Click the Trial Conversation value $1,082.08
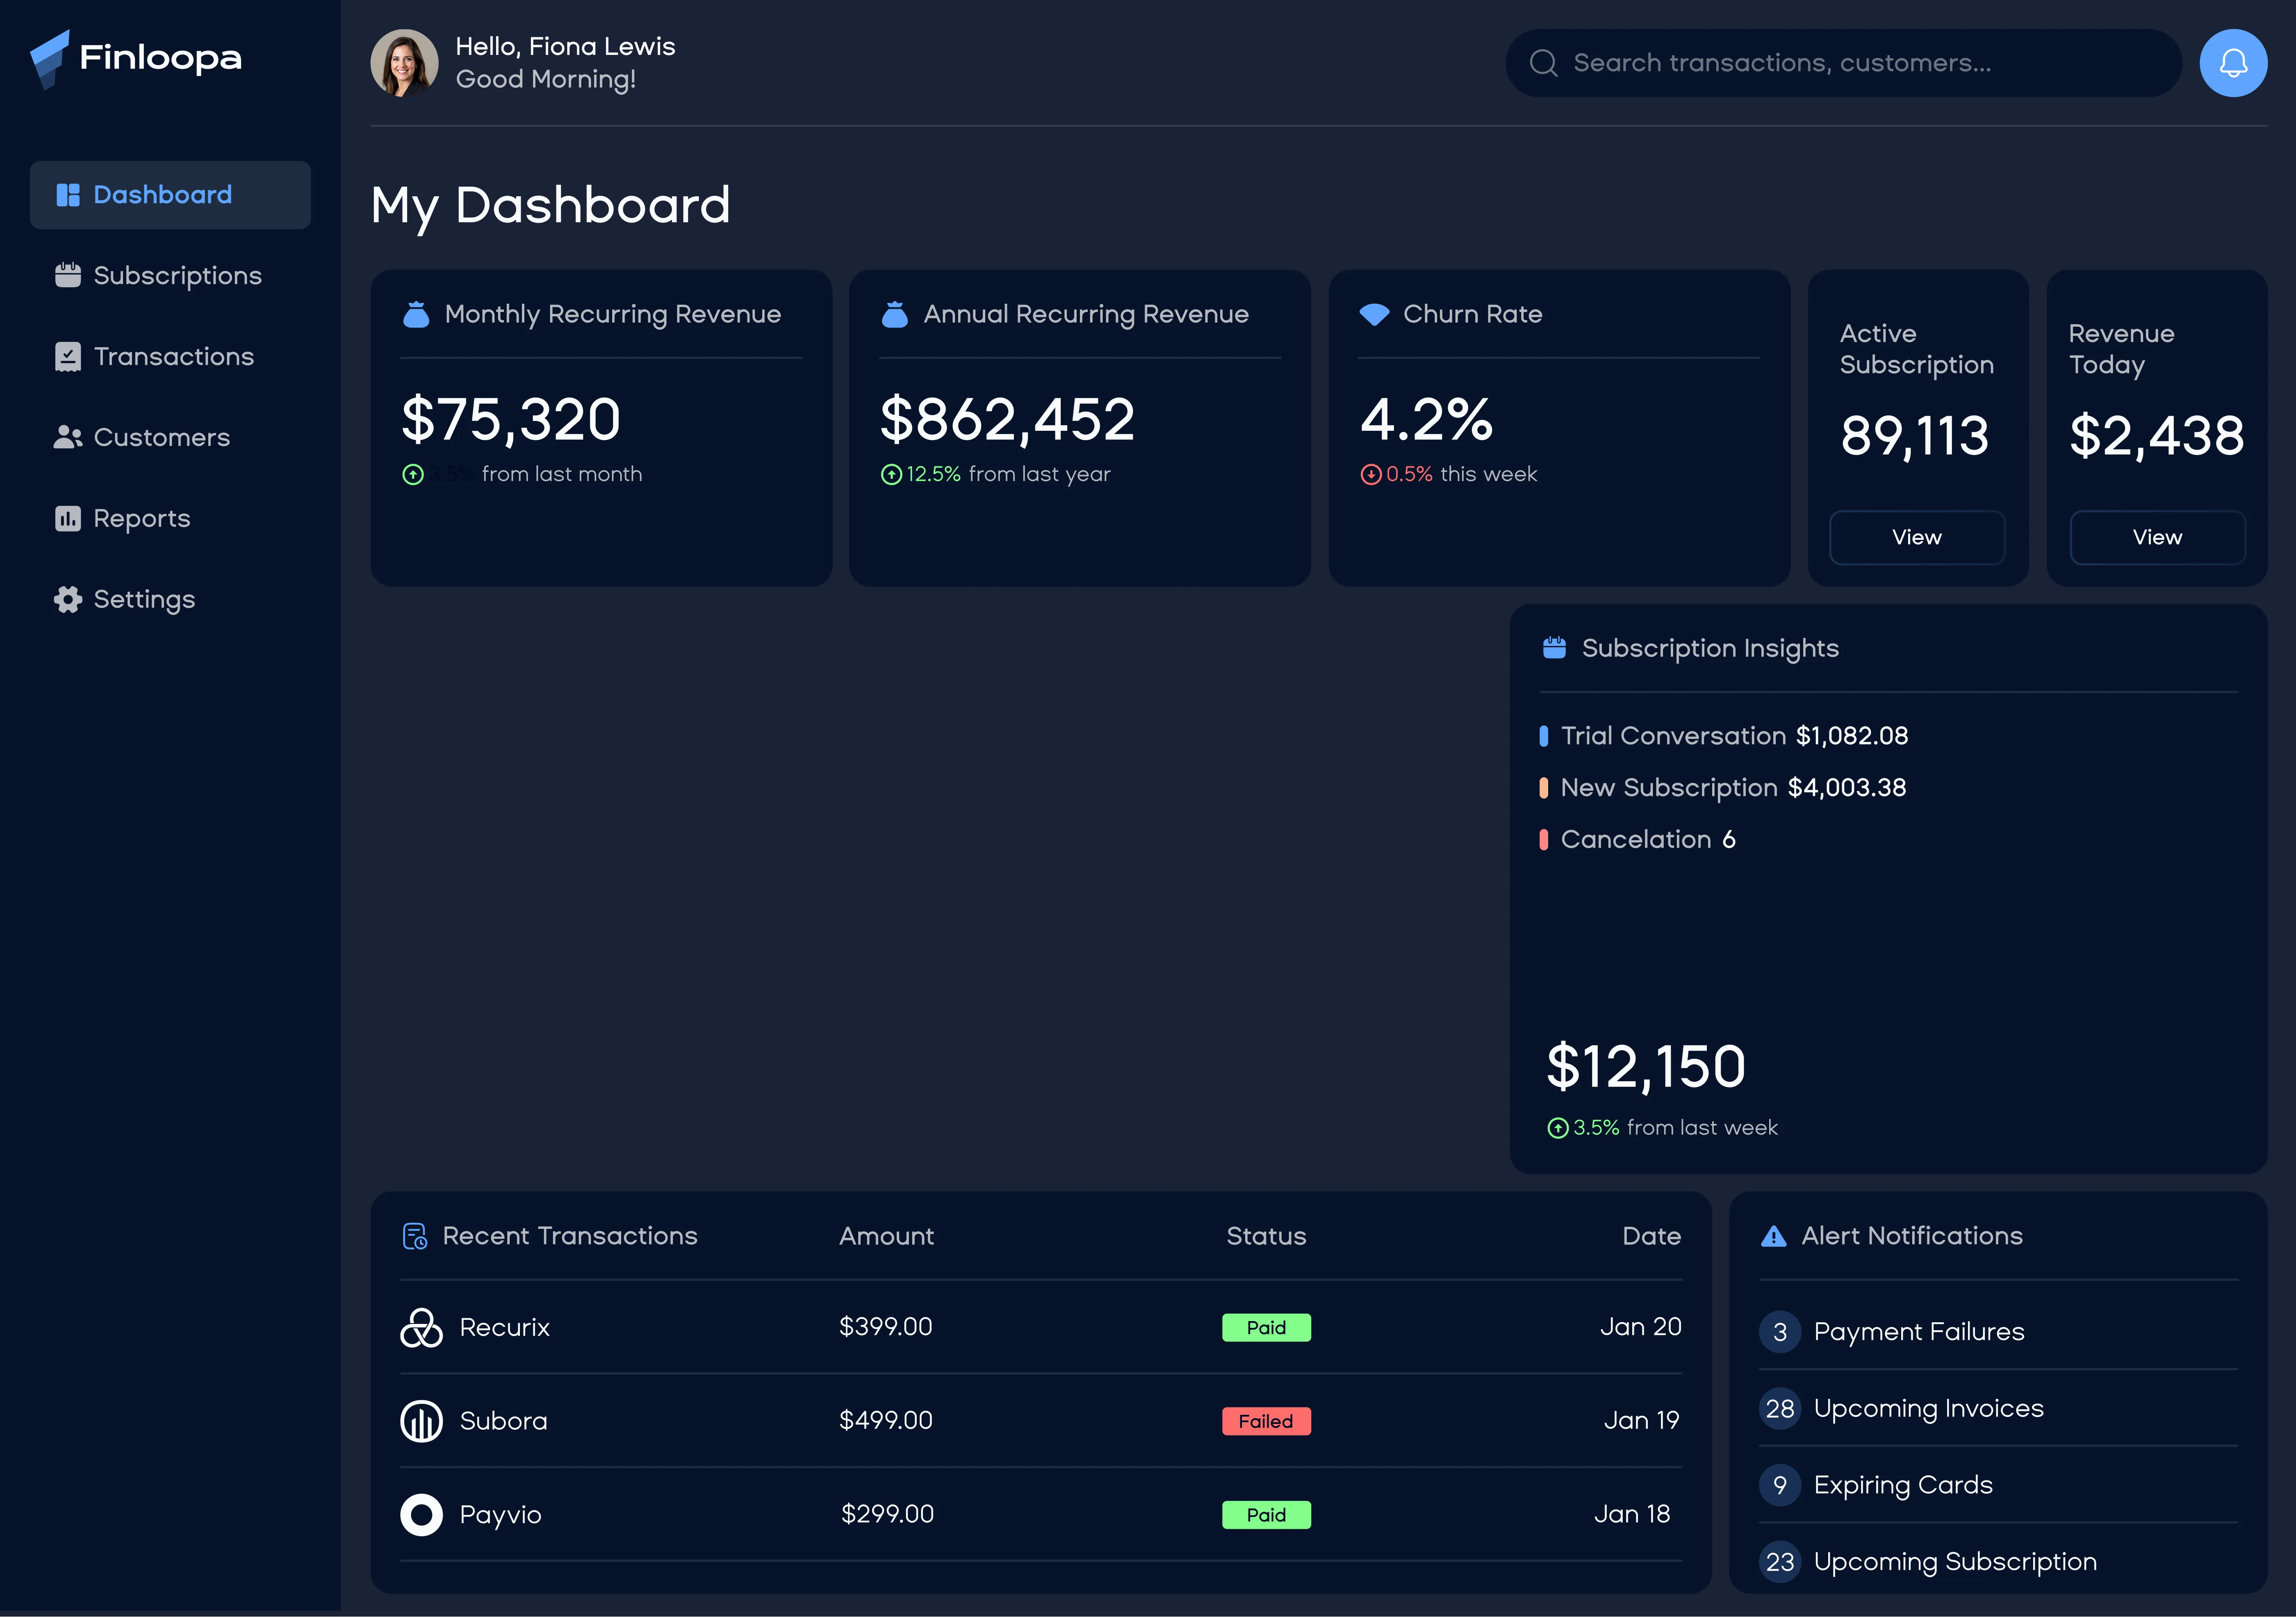 (x=1852, y=736)
